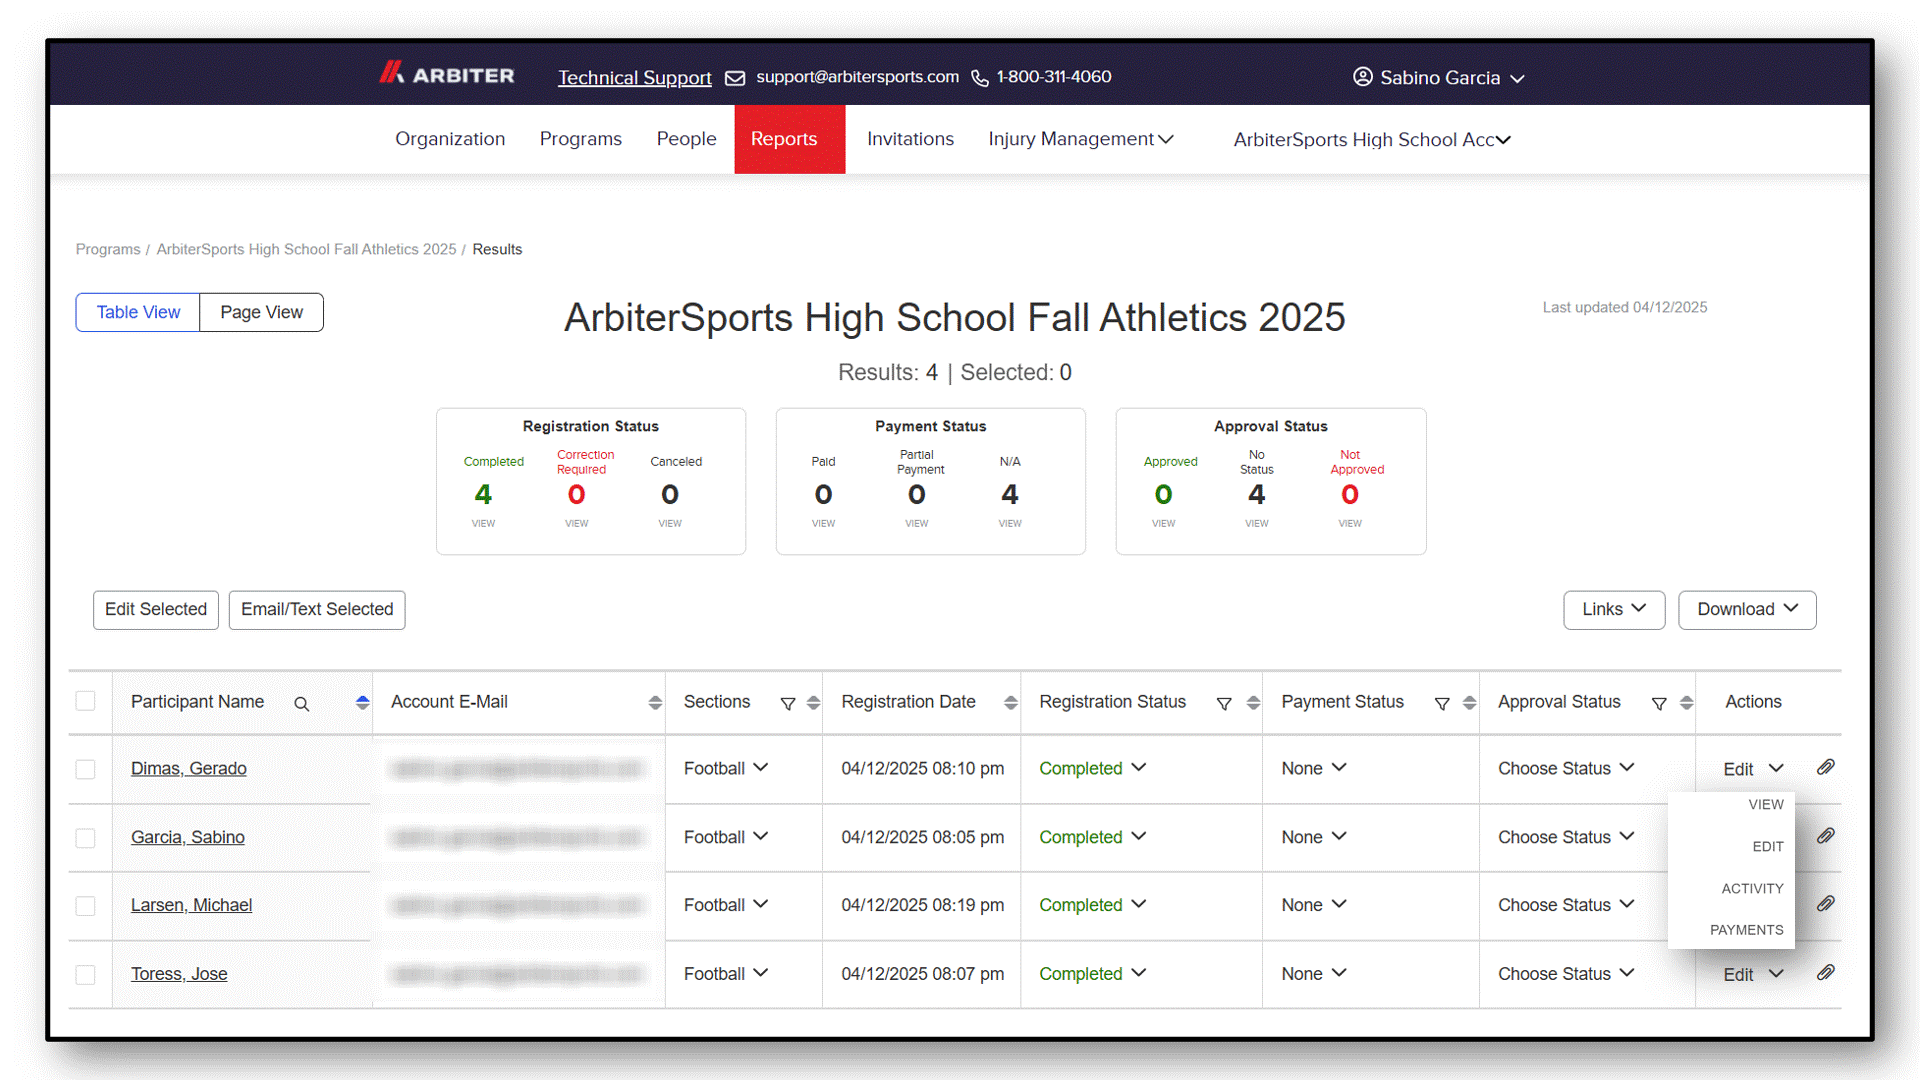Tick the checkbox for Dimas, Gerado row
The image size is (1920, 1080).
coord(86,769)
